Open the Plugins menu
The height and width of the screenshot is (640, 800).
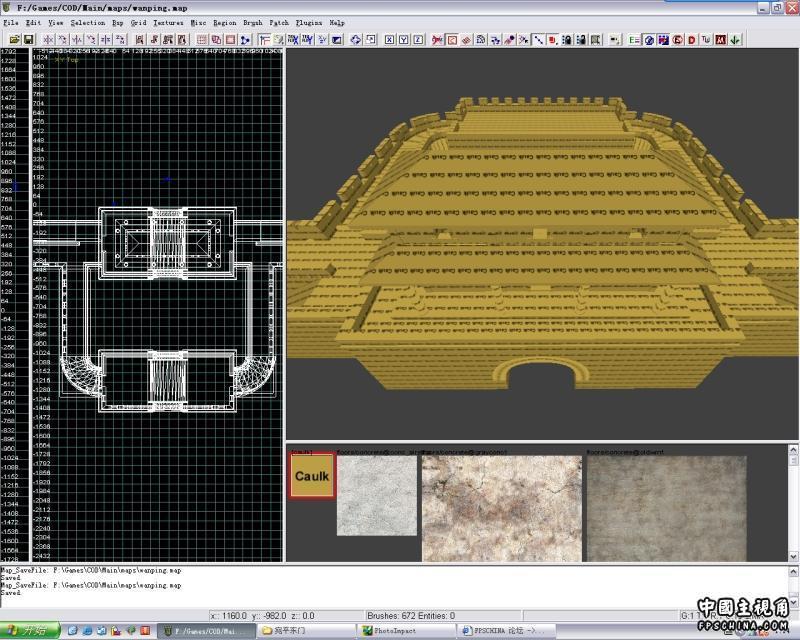[309, 23]
